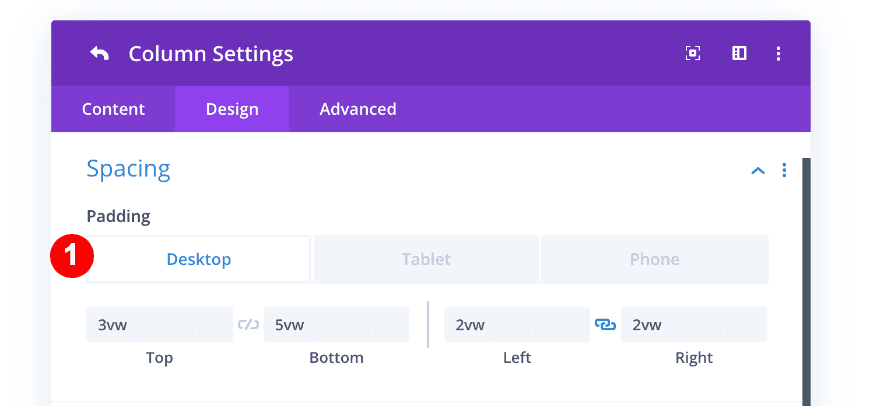The image size is (880, 406).
Task: Click the Spacing section heading
Action: (129, 169)
